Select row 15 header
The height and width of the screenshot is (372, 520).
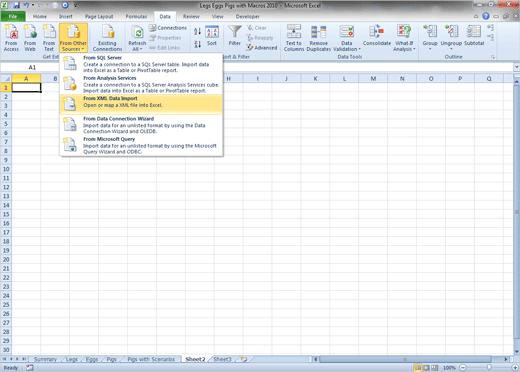(6, 214)
